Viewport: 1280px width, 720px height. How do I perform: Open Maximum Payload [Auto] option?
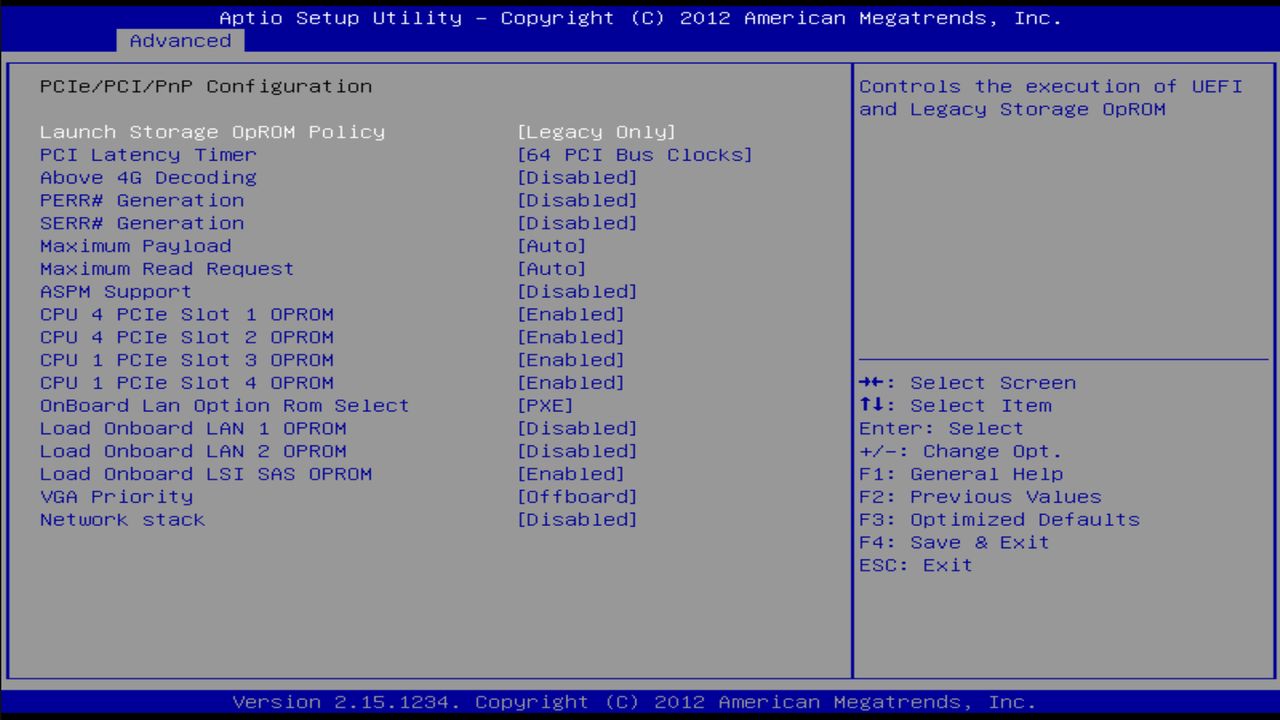coord(552,246)
